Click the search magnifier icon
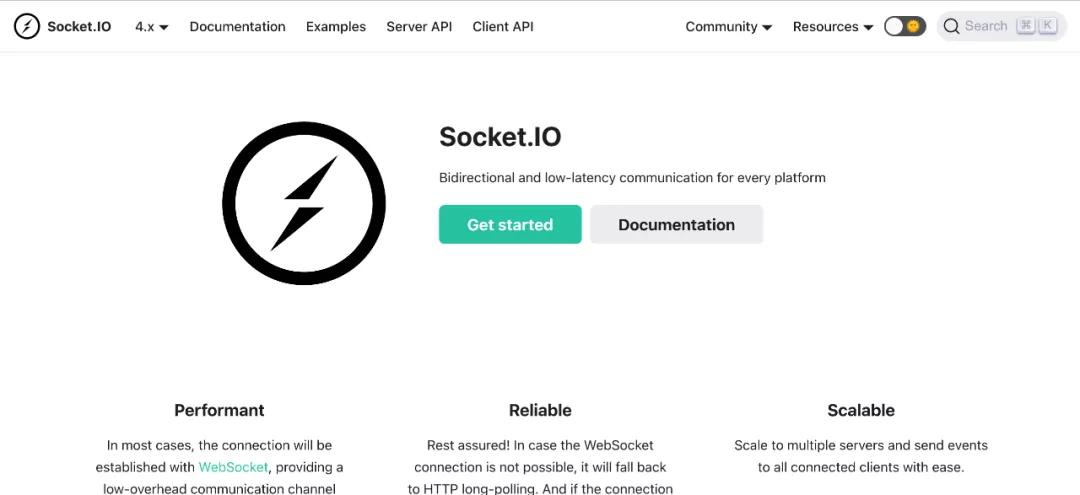This screenshot has height=495, width=1080. [951, 26]
